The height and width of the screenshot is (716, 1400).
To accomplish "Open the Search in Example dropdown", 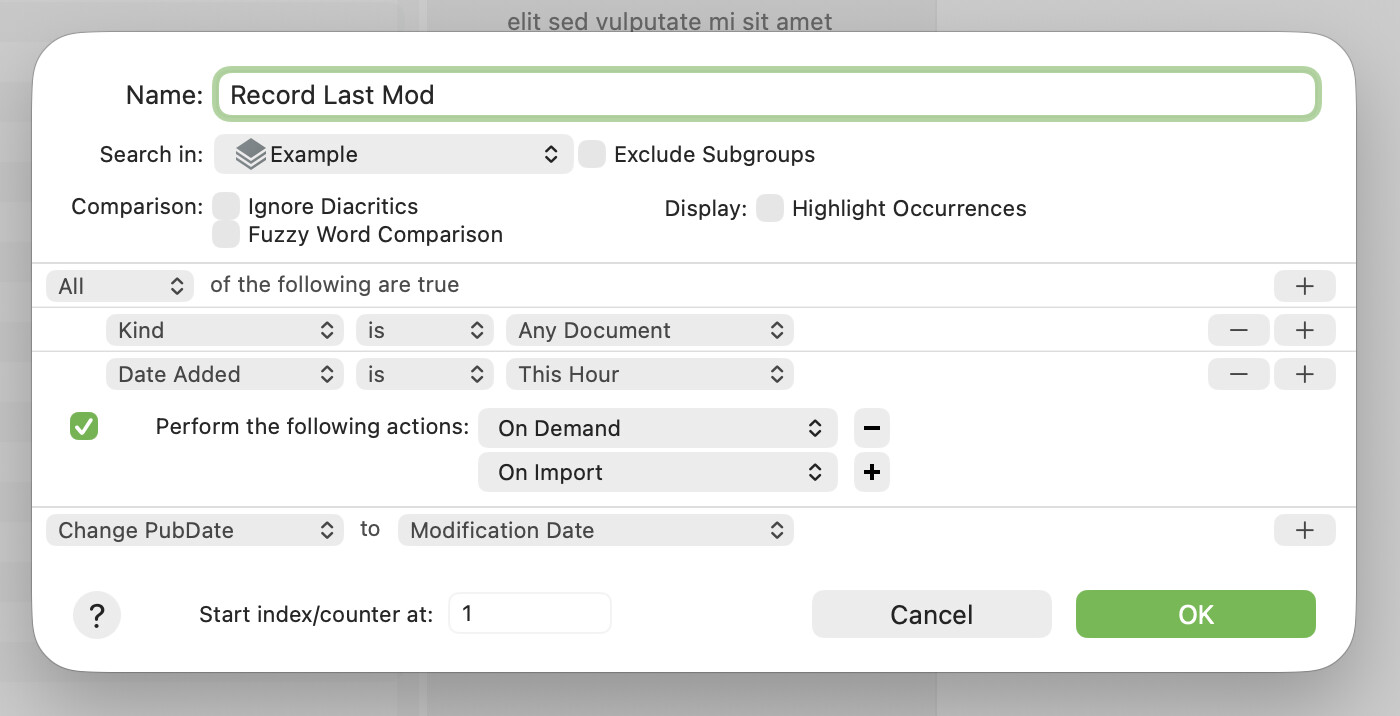I will [394, 154].
